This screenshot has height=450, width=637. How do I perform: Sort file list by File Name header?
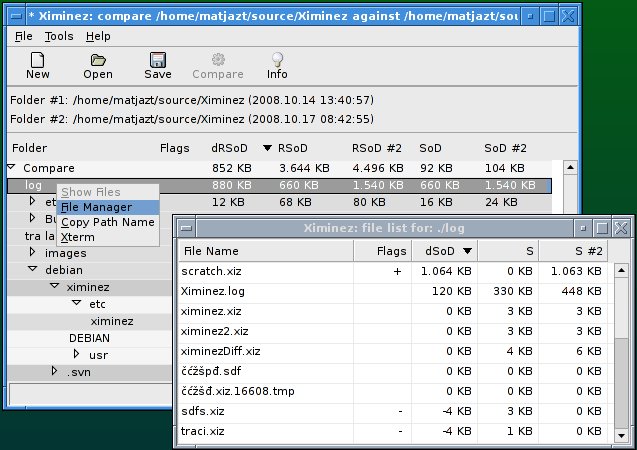[x=210, y=251]
